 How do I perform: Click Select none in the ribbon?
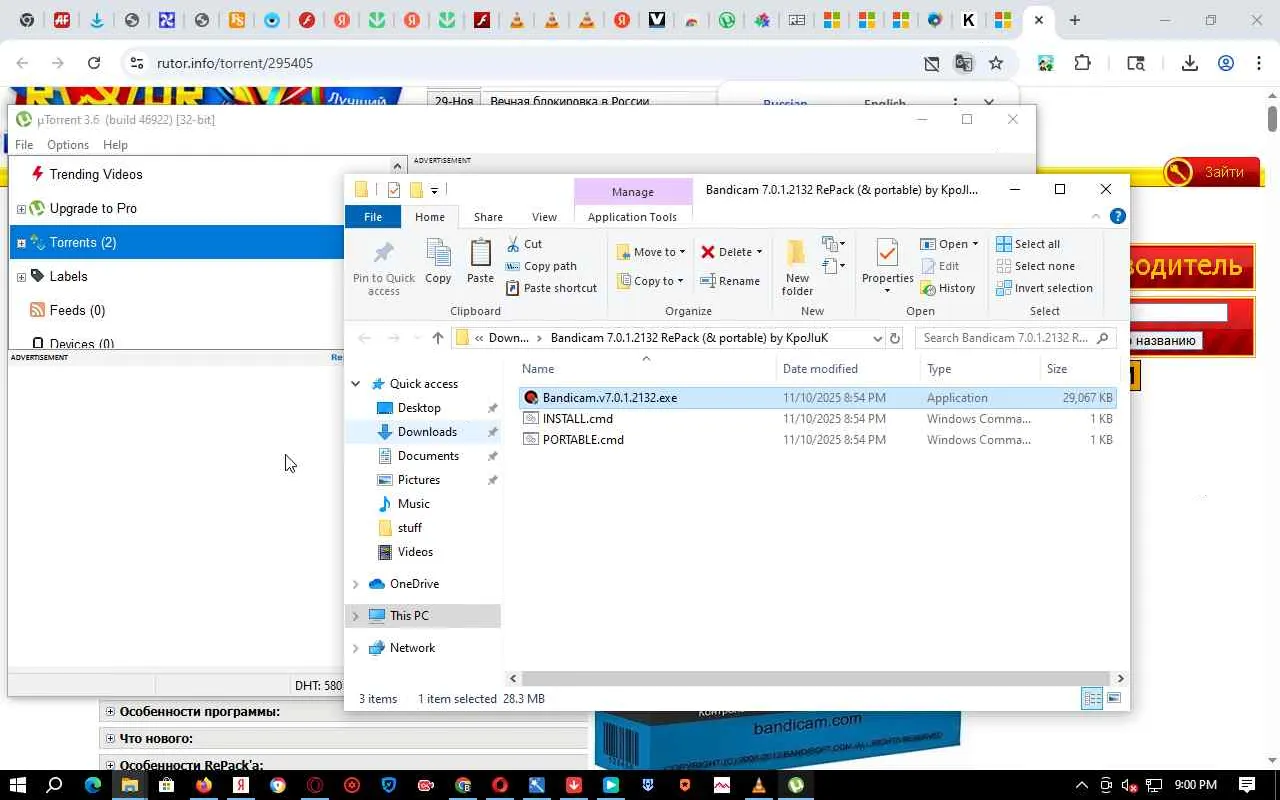pos(1035,266)
